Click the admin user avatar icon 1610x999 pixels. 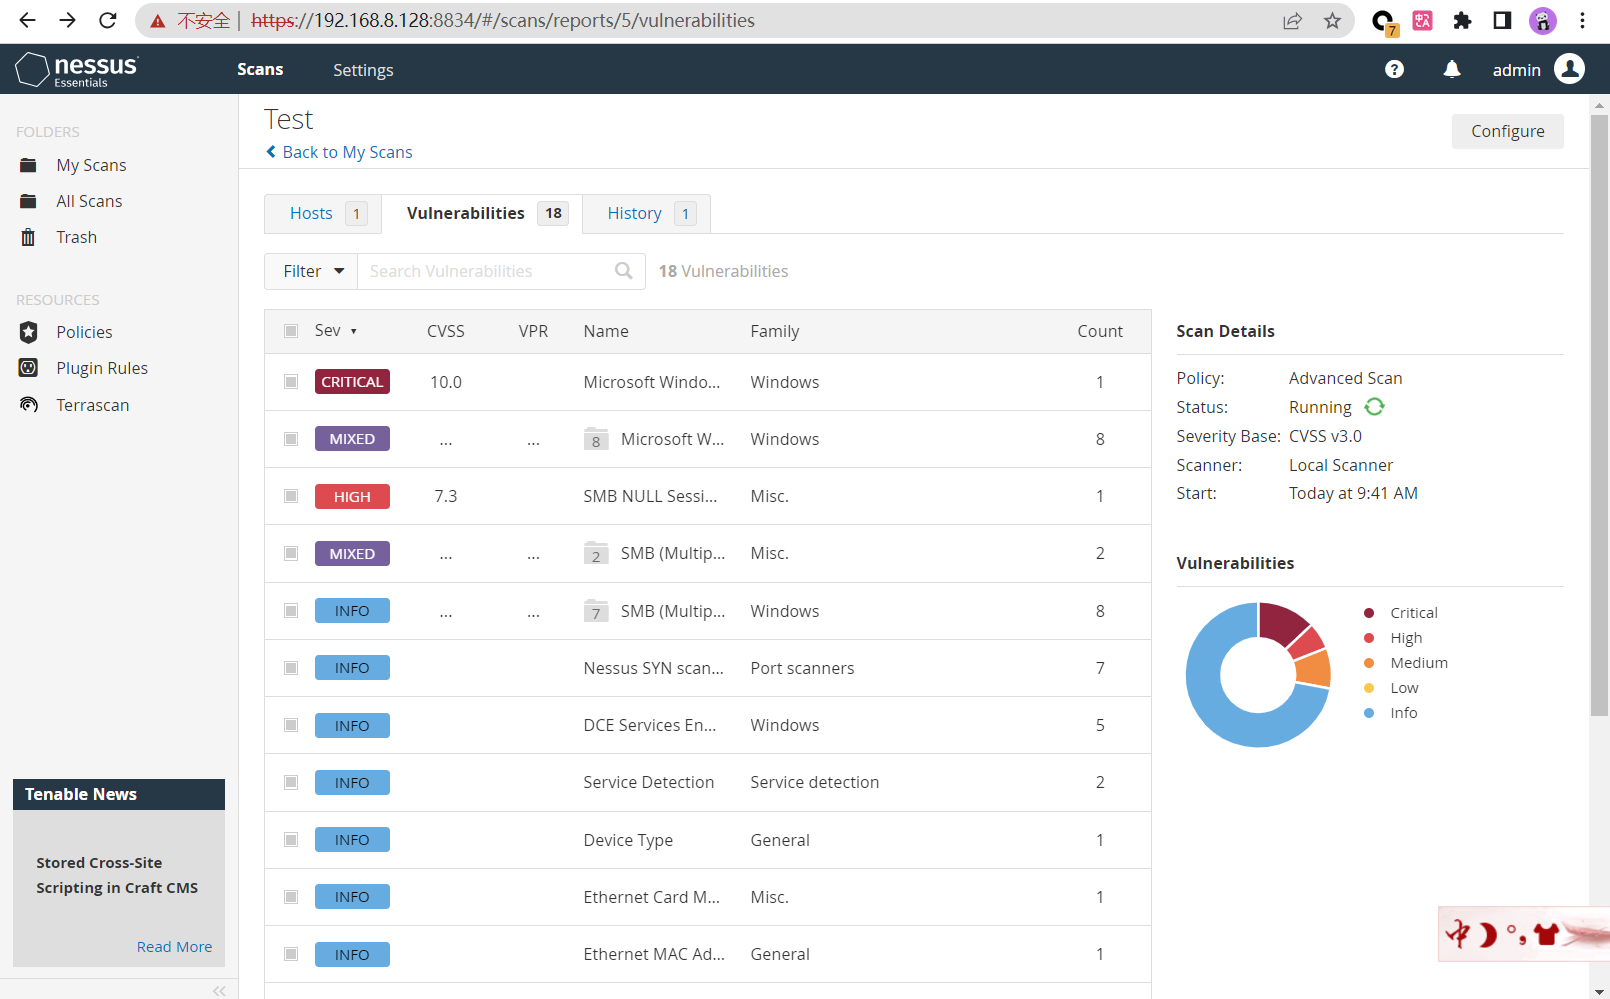1570,69
